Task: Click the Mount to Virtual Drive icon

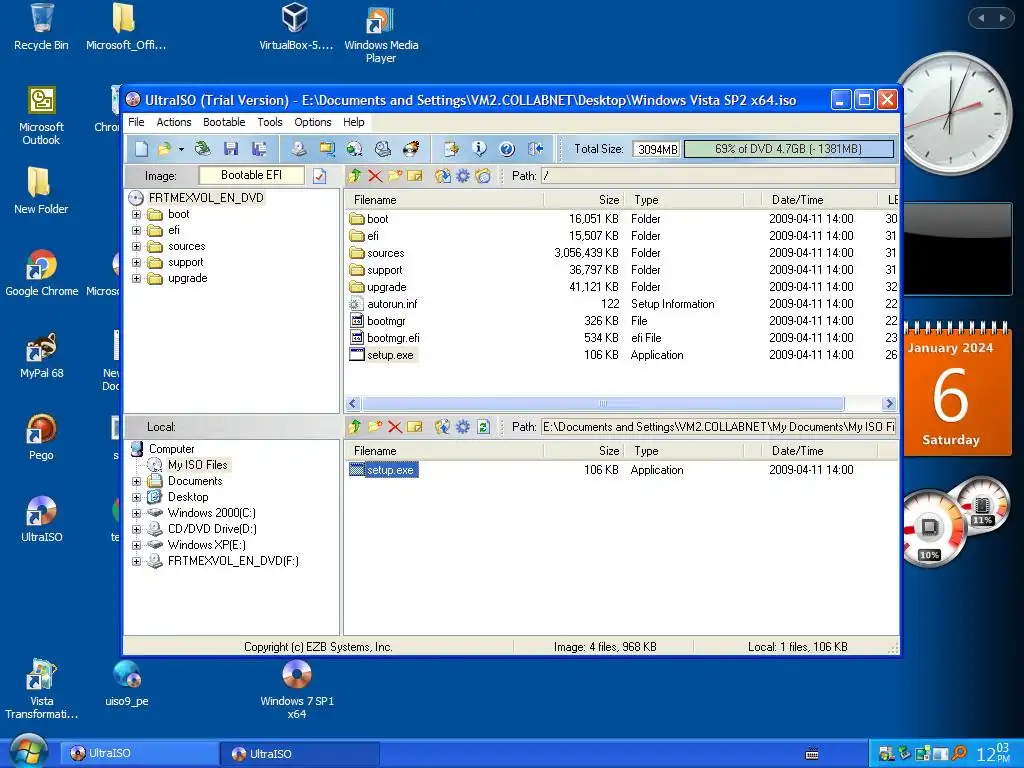Action: 383,149
